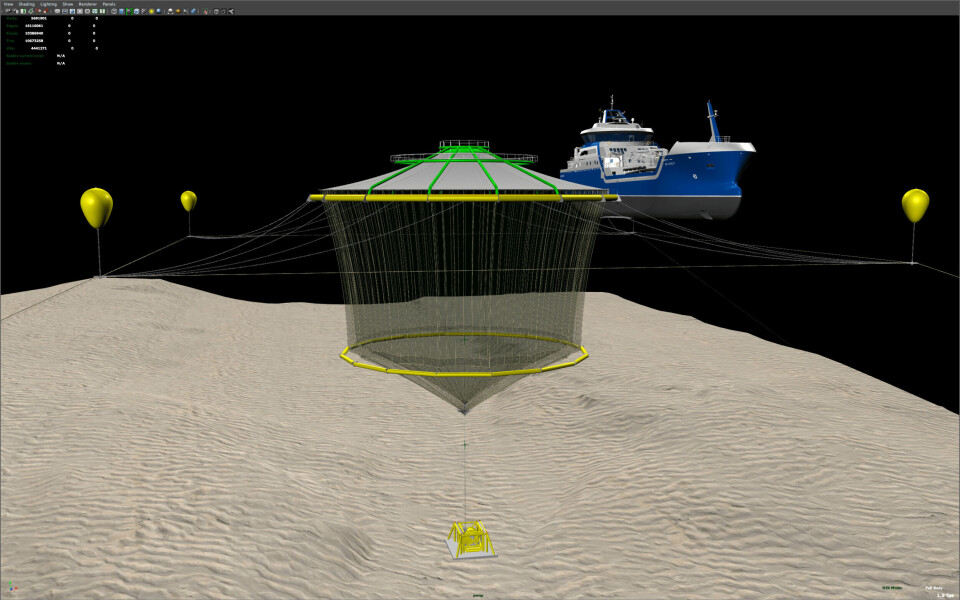Screen dimensions: 960x600
Task: Expand the Renderer menu
Action: tap(87, 4)
